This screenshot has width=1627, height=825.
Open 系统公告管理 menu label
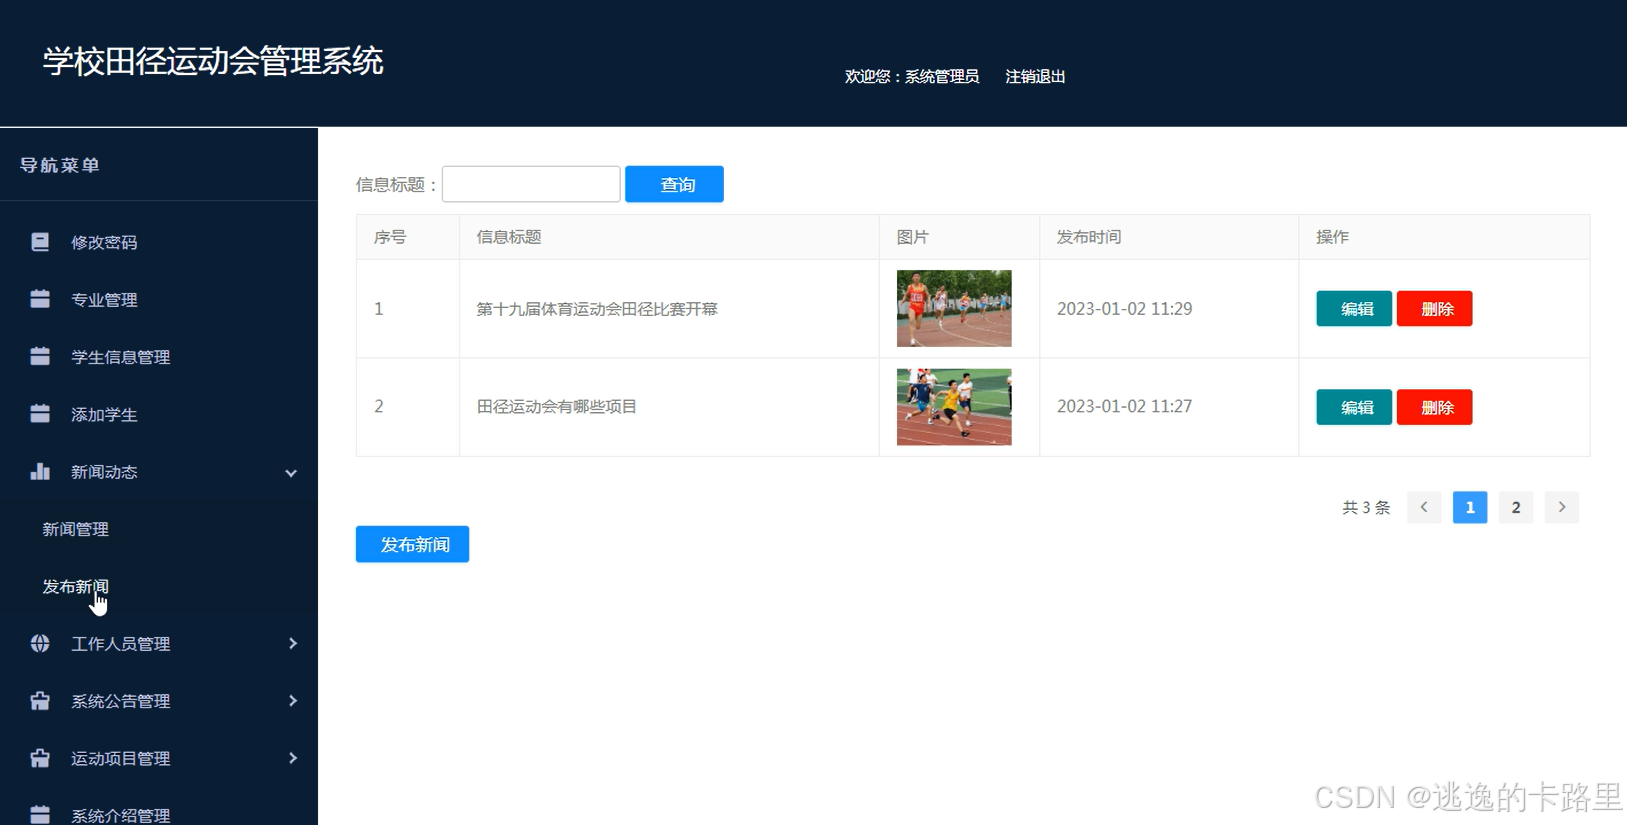(121, 701)
